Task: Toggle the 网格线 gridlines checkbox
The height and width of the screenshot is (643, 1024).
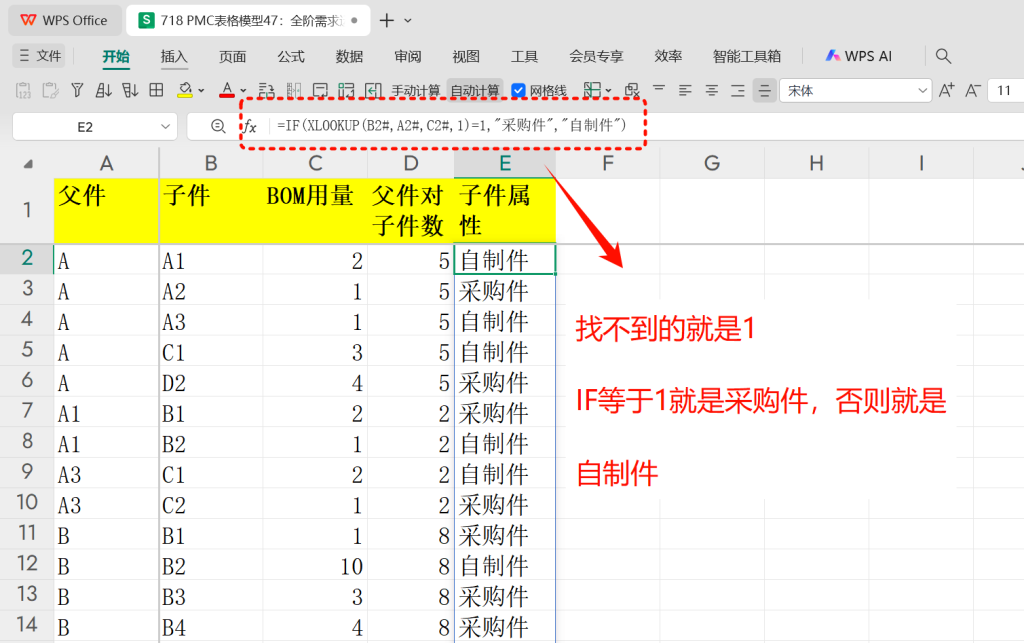Action: (519, 91)
